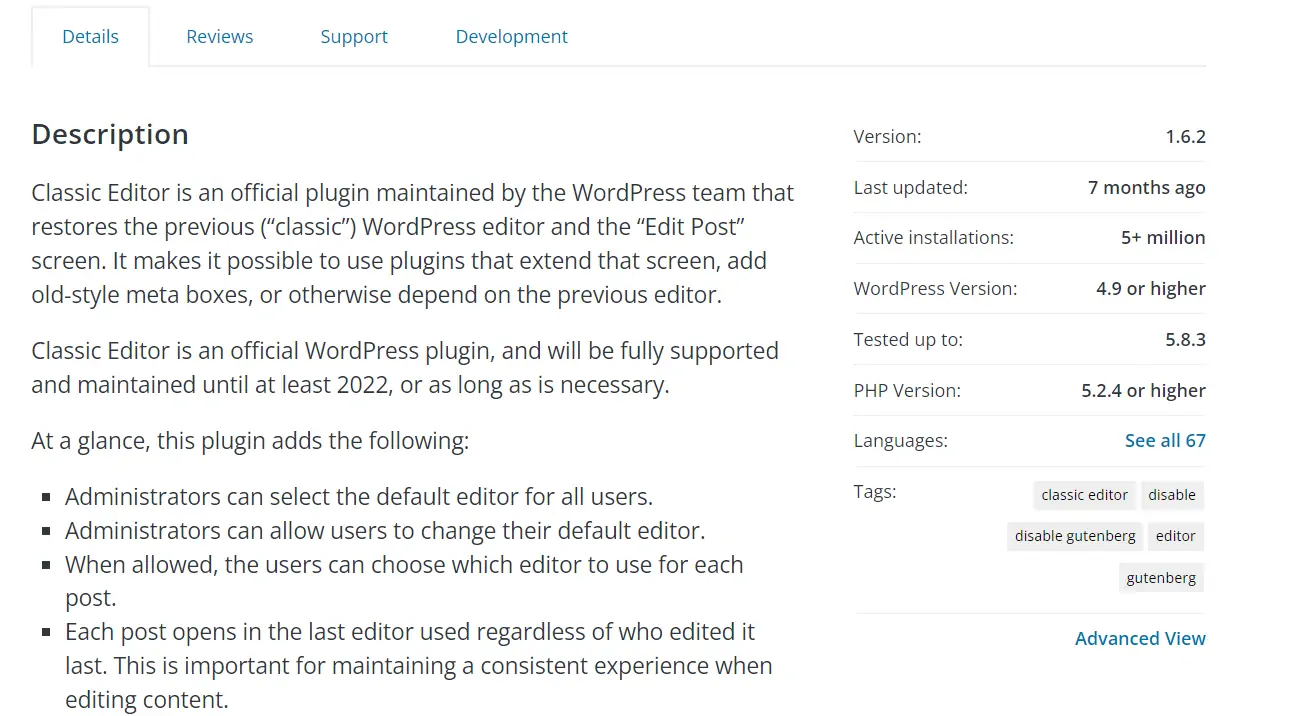Click the '7 months ago' last updated value
This screenshot has height=716, width=1292.
[x=1146, y=188]
